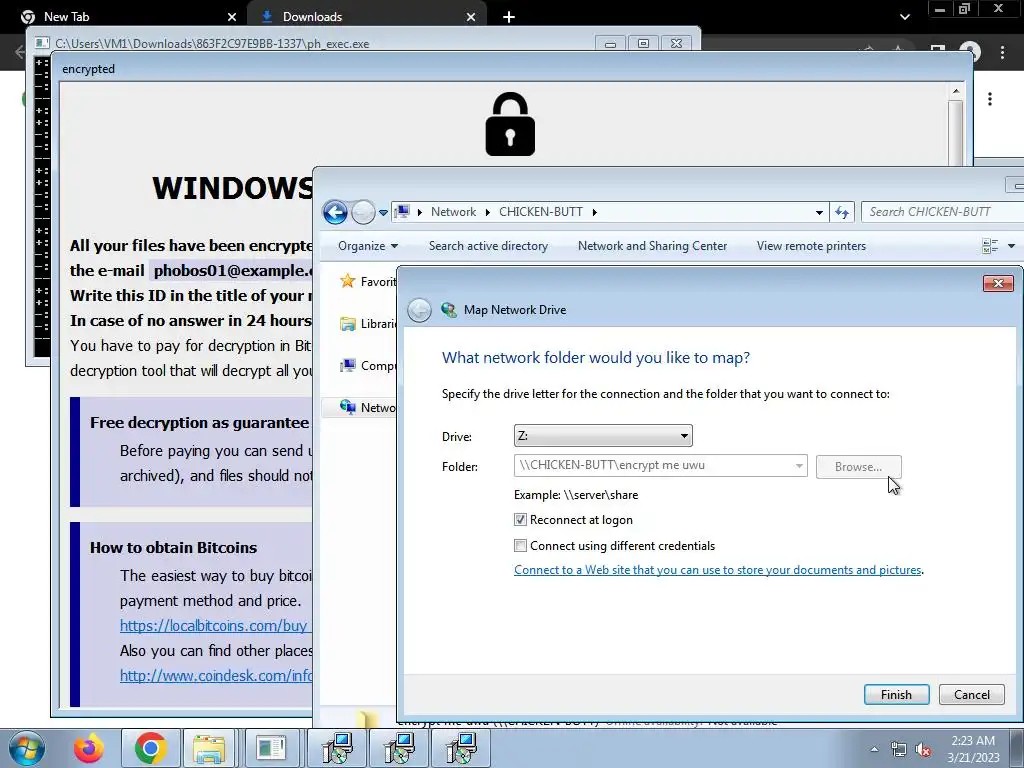This screenshot has height=768, width=1024.
Task: Click the black padlock icon in ransom note
Action: pos(510,124)
